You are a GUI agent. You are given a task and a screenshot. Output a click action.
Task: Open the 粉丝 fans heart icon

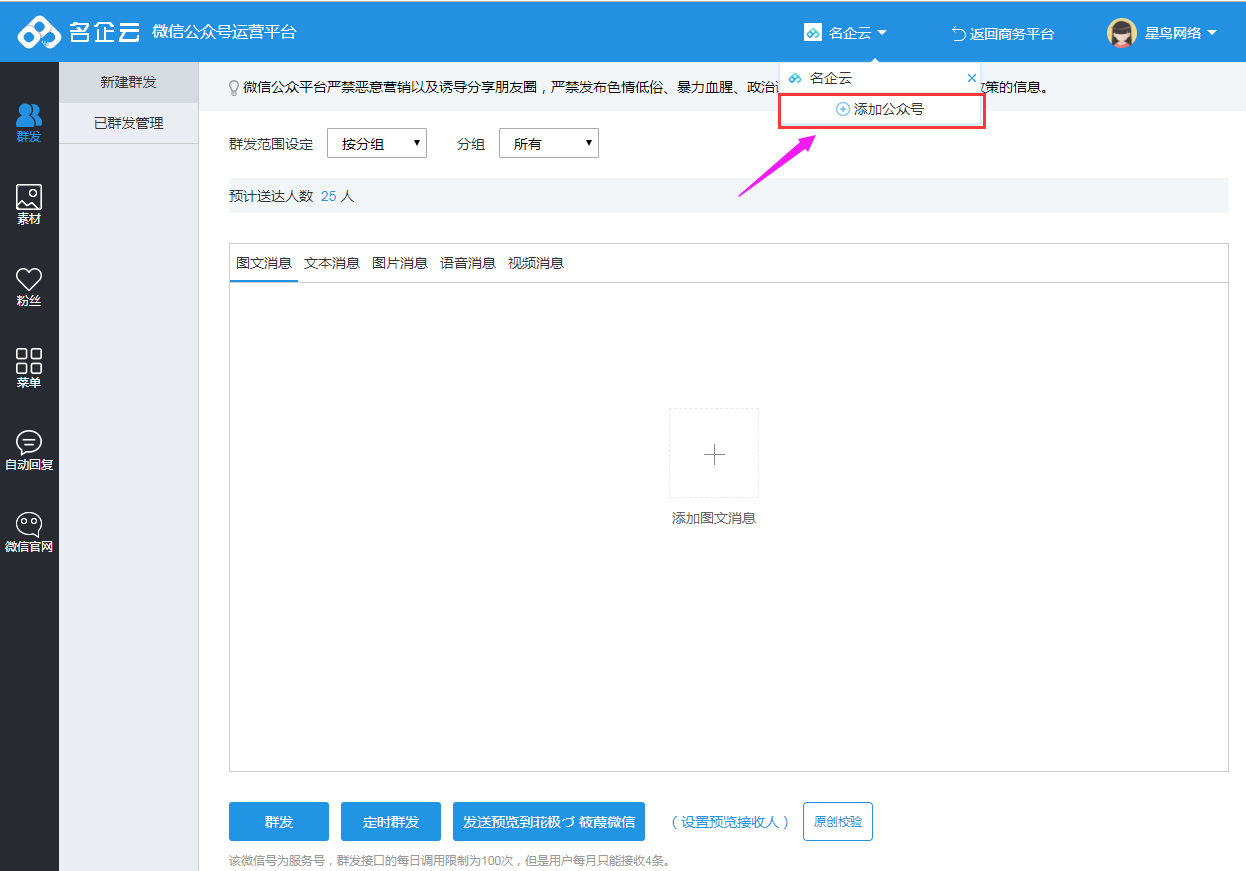[x=29, y=286]
